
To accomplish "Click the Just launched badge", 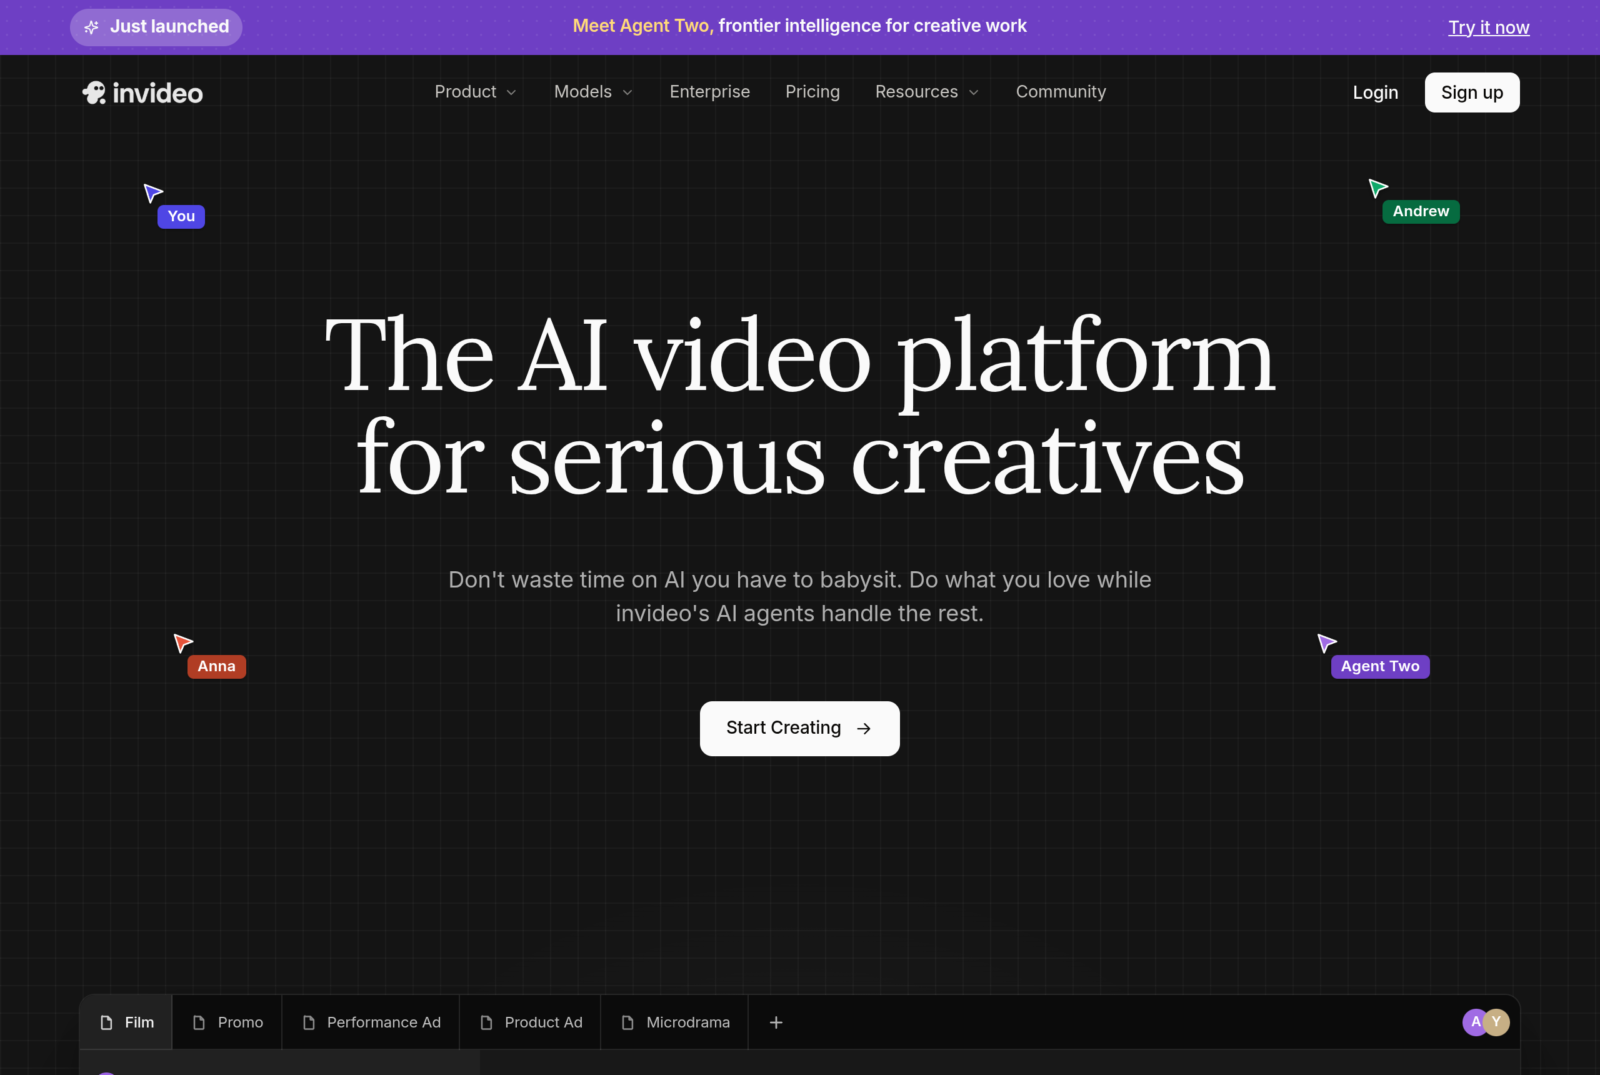I will click(x=156, y=27).
